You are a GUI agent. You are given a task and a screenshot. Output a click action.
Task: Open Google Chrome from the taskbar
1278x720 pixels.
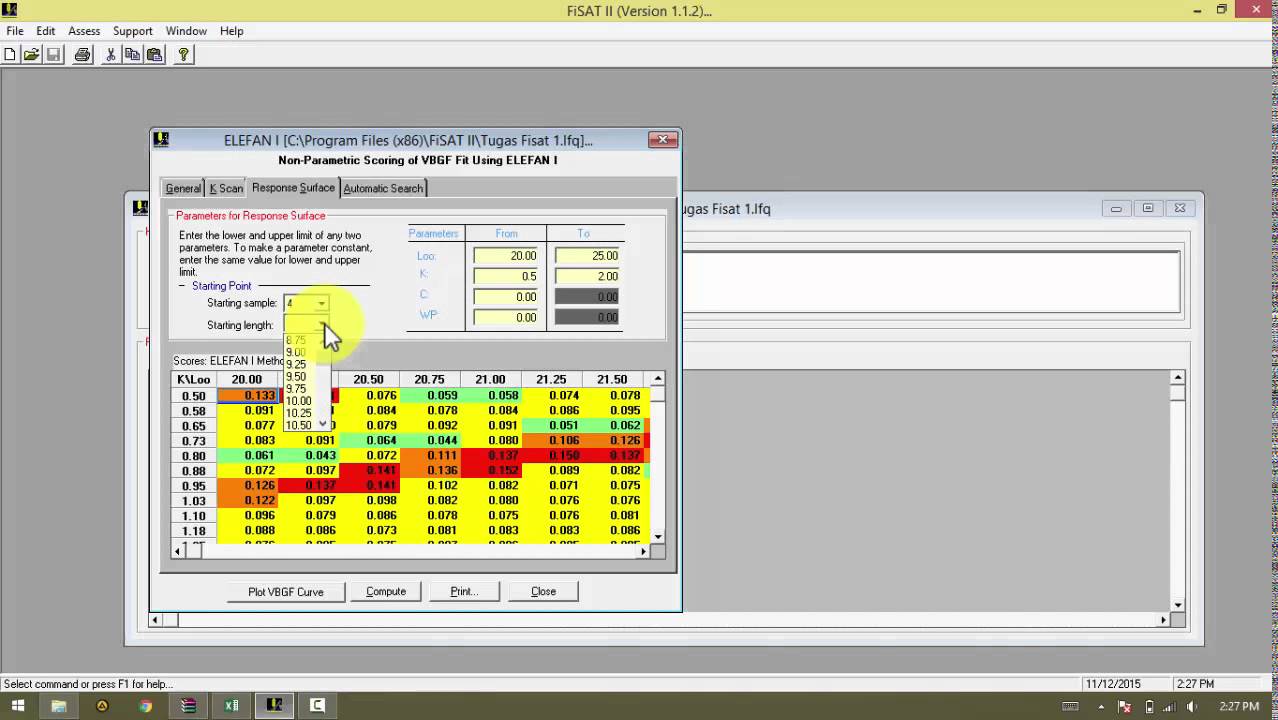point(145,705)
